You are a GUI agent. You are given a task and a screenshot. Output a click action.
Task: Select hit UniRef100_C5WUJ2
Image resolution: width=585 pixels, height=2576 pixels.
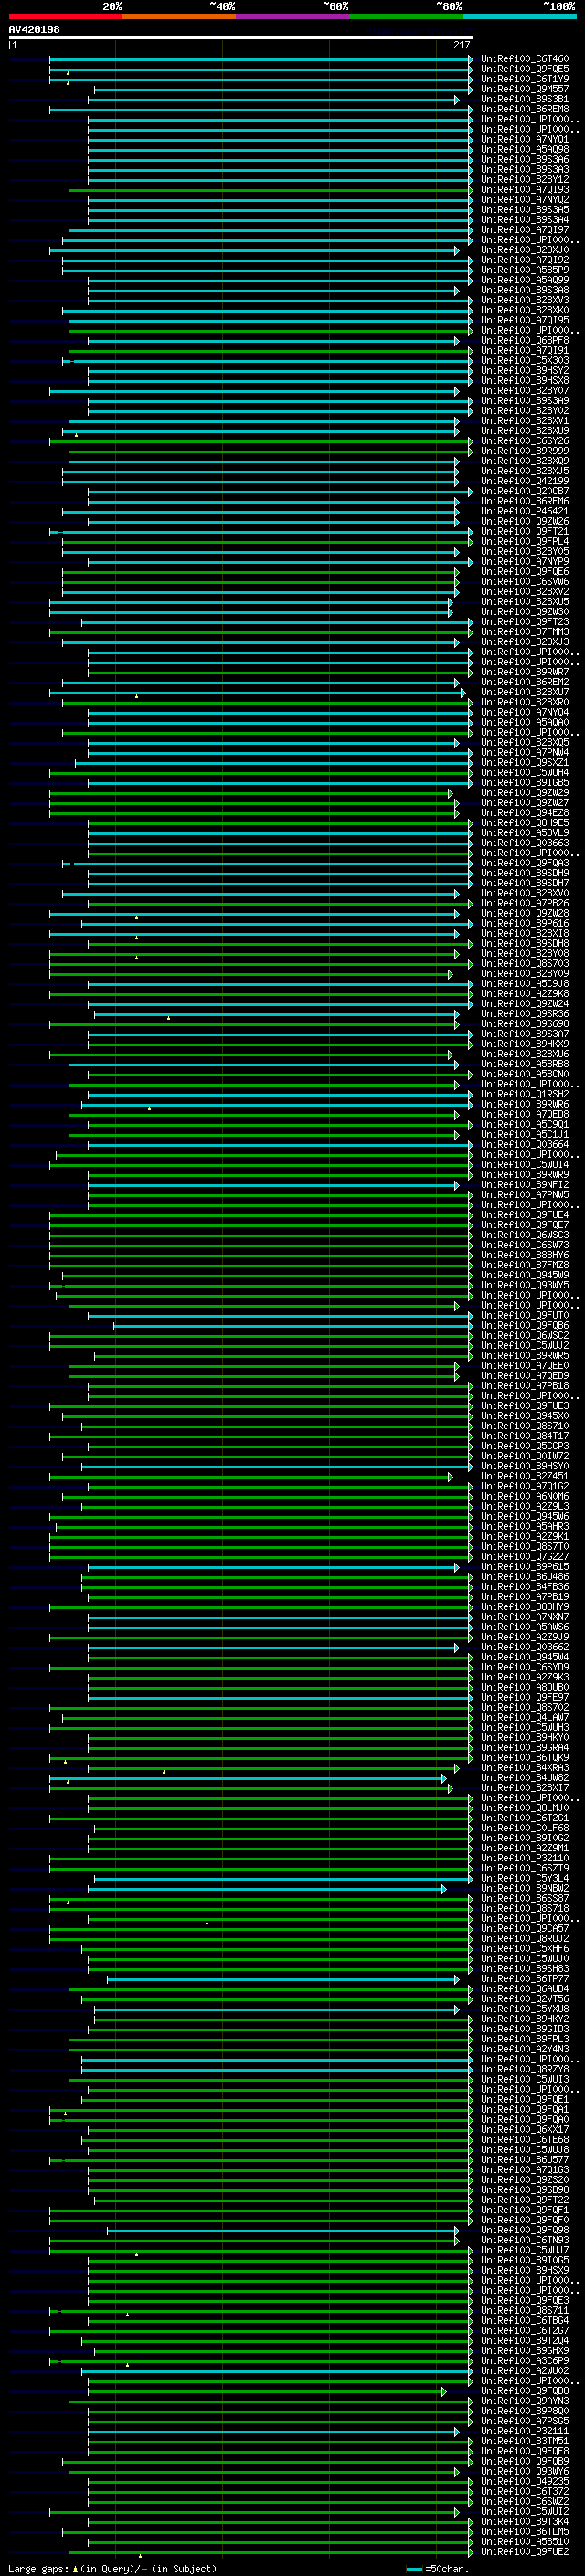click(525, 1345)
